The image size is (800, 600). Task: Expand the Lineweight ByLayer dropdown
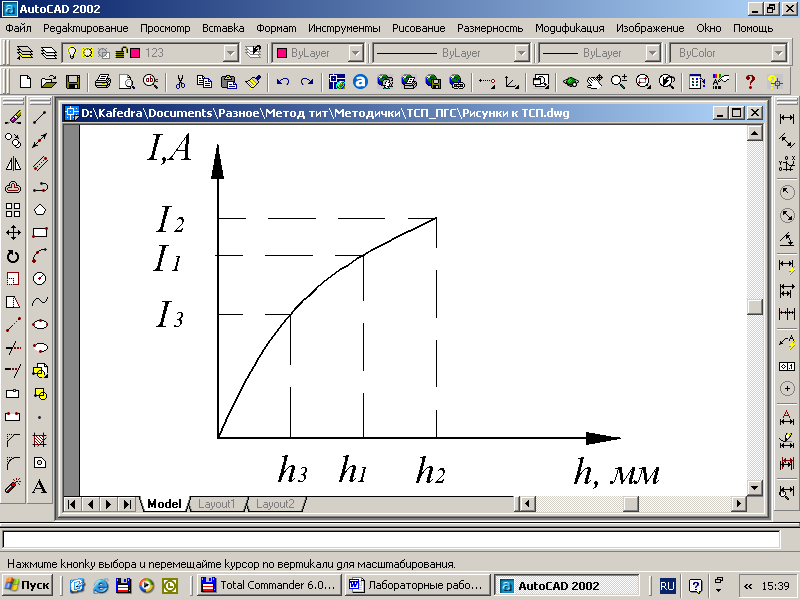pyautogui.click(x=653, y=53)
